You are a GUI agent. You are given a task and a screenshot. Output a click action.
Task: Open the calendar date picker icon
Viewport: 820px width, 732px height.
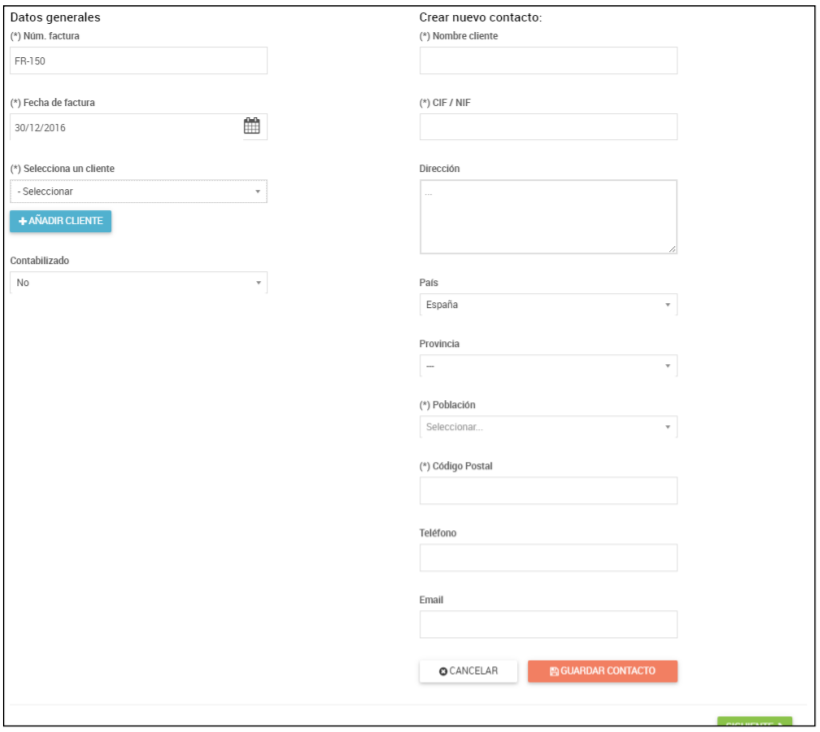click(252, 126)
